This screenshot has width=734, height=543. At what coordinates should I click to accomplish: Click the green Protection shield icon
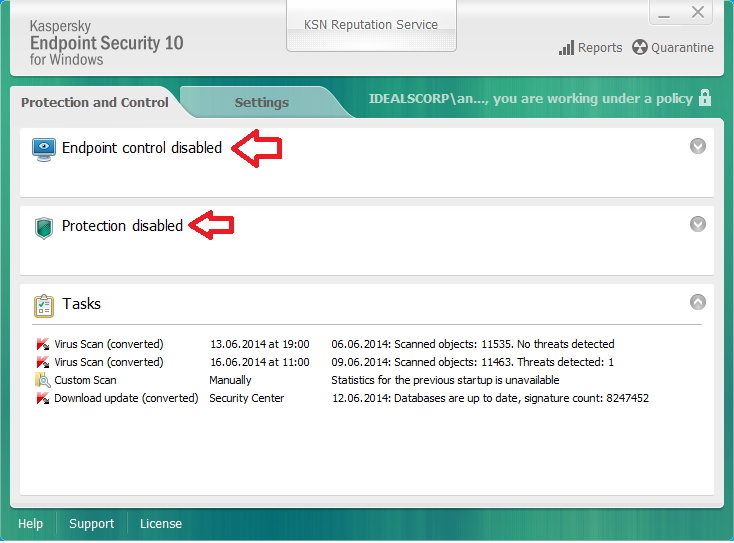click(x=44, y=228)
